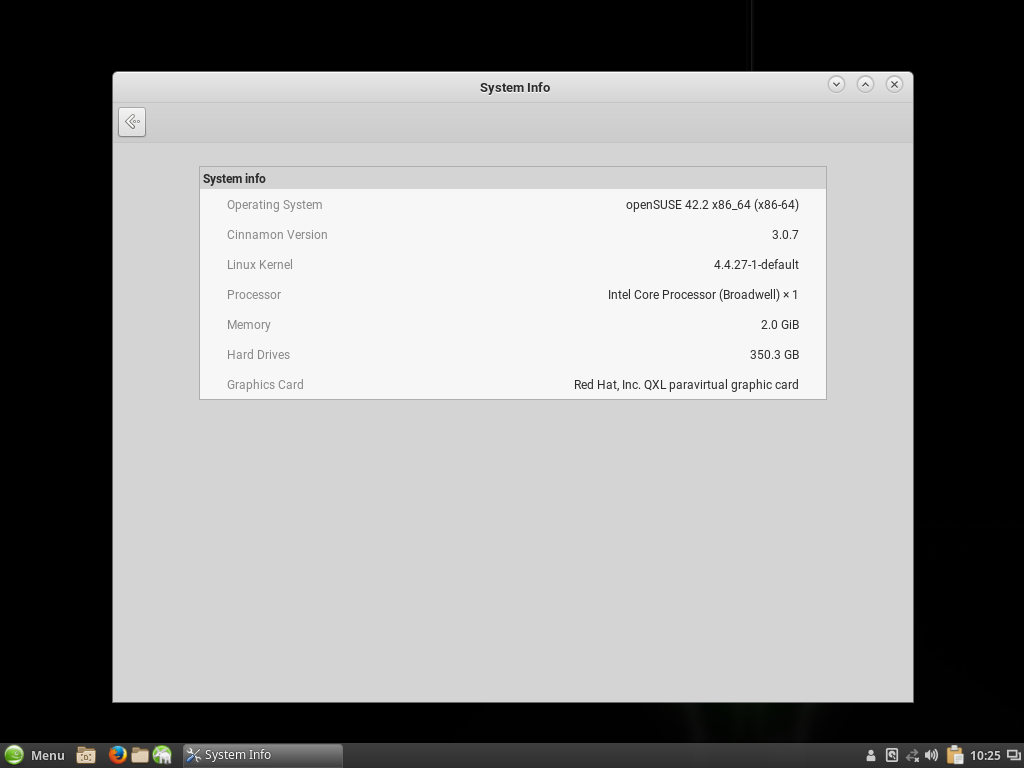Open the volume control speaker icon
The image size is (1024, 768).
pyautogui.click(x=932, y=755)
